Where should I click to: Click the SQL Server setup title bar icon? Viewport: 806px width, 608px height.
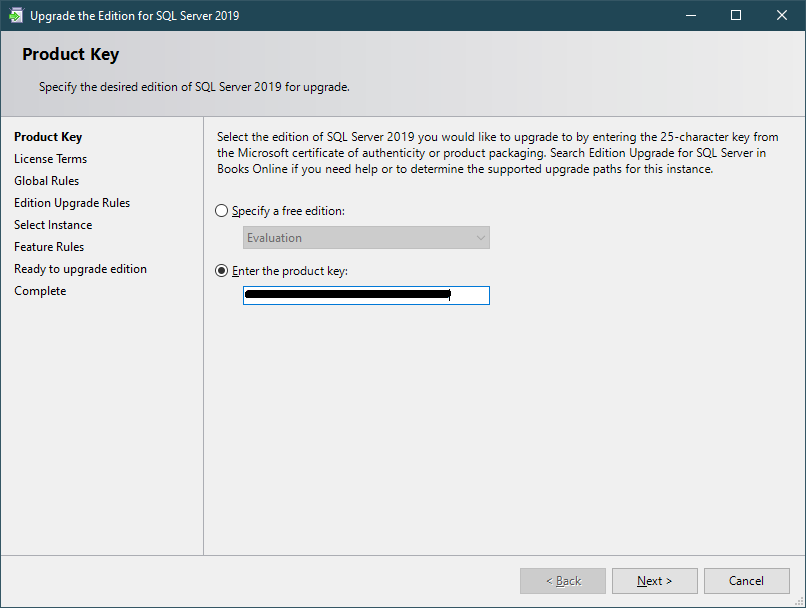click(x=16, y=16)
